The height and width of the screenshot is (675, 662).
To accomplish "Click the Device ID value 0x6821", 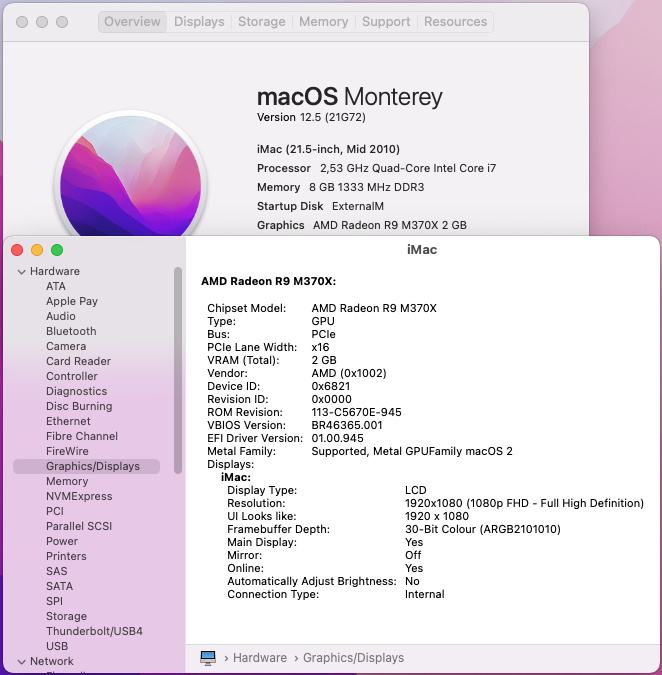I will tap(331, 386).
